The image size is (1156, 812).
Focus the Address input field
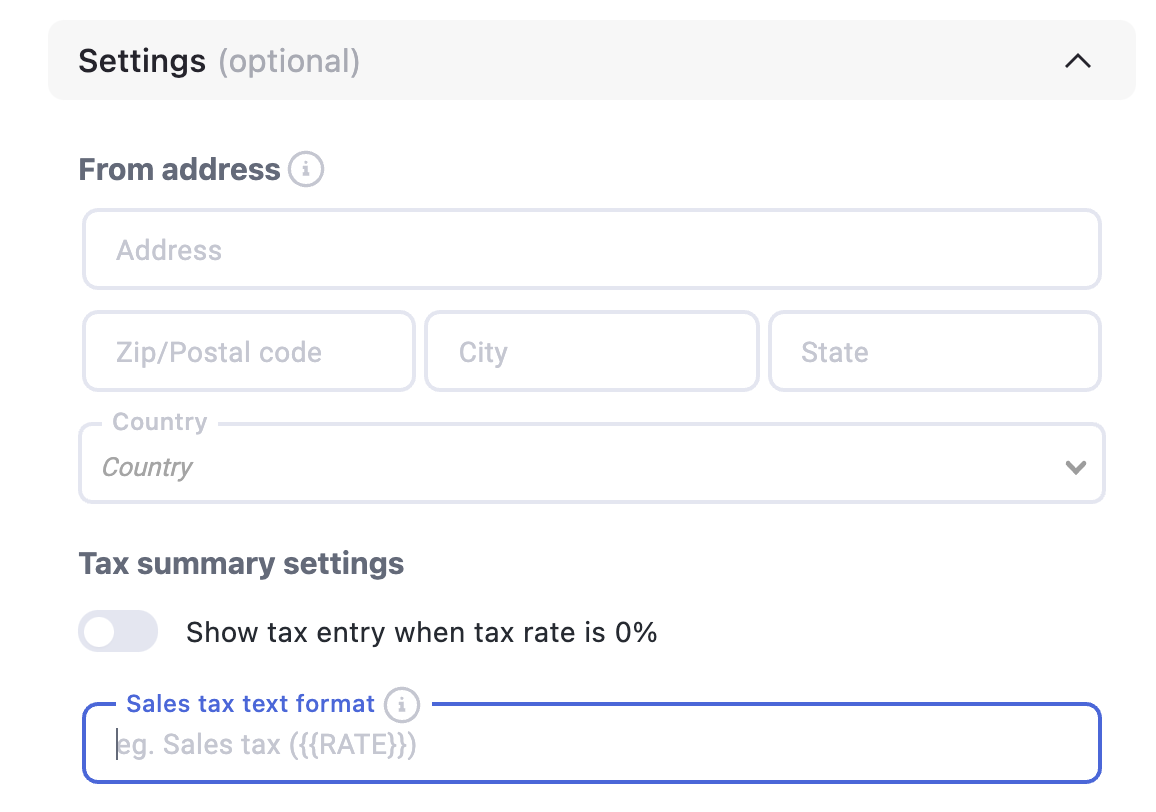(591, 249)
